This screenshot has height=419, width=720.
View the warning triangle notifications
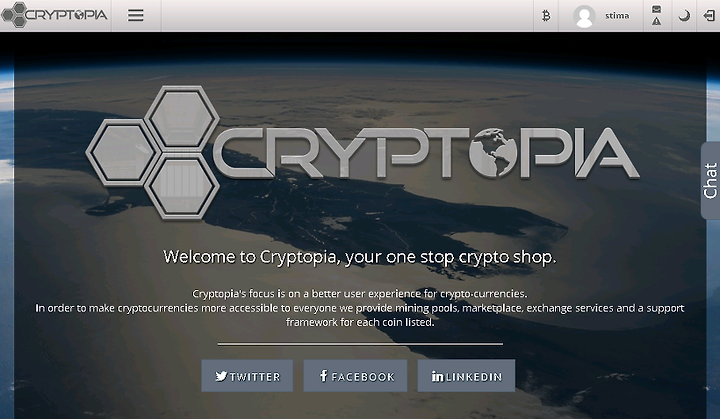coord(657,21)
